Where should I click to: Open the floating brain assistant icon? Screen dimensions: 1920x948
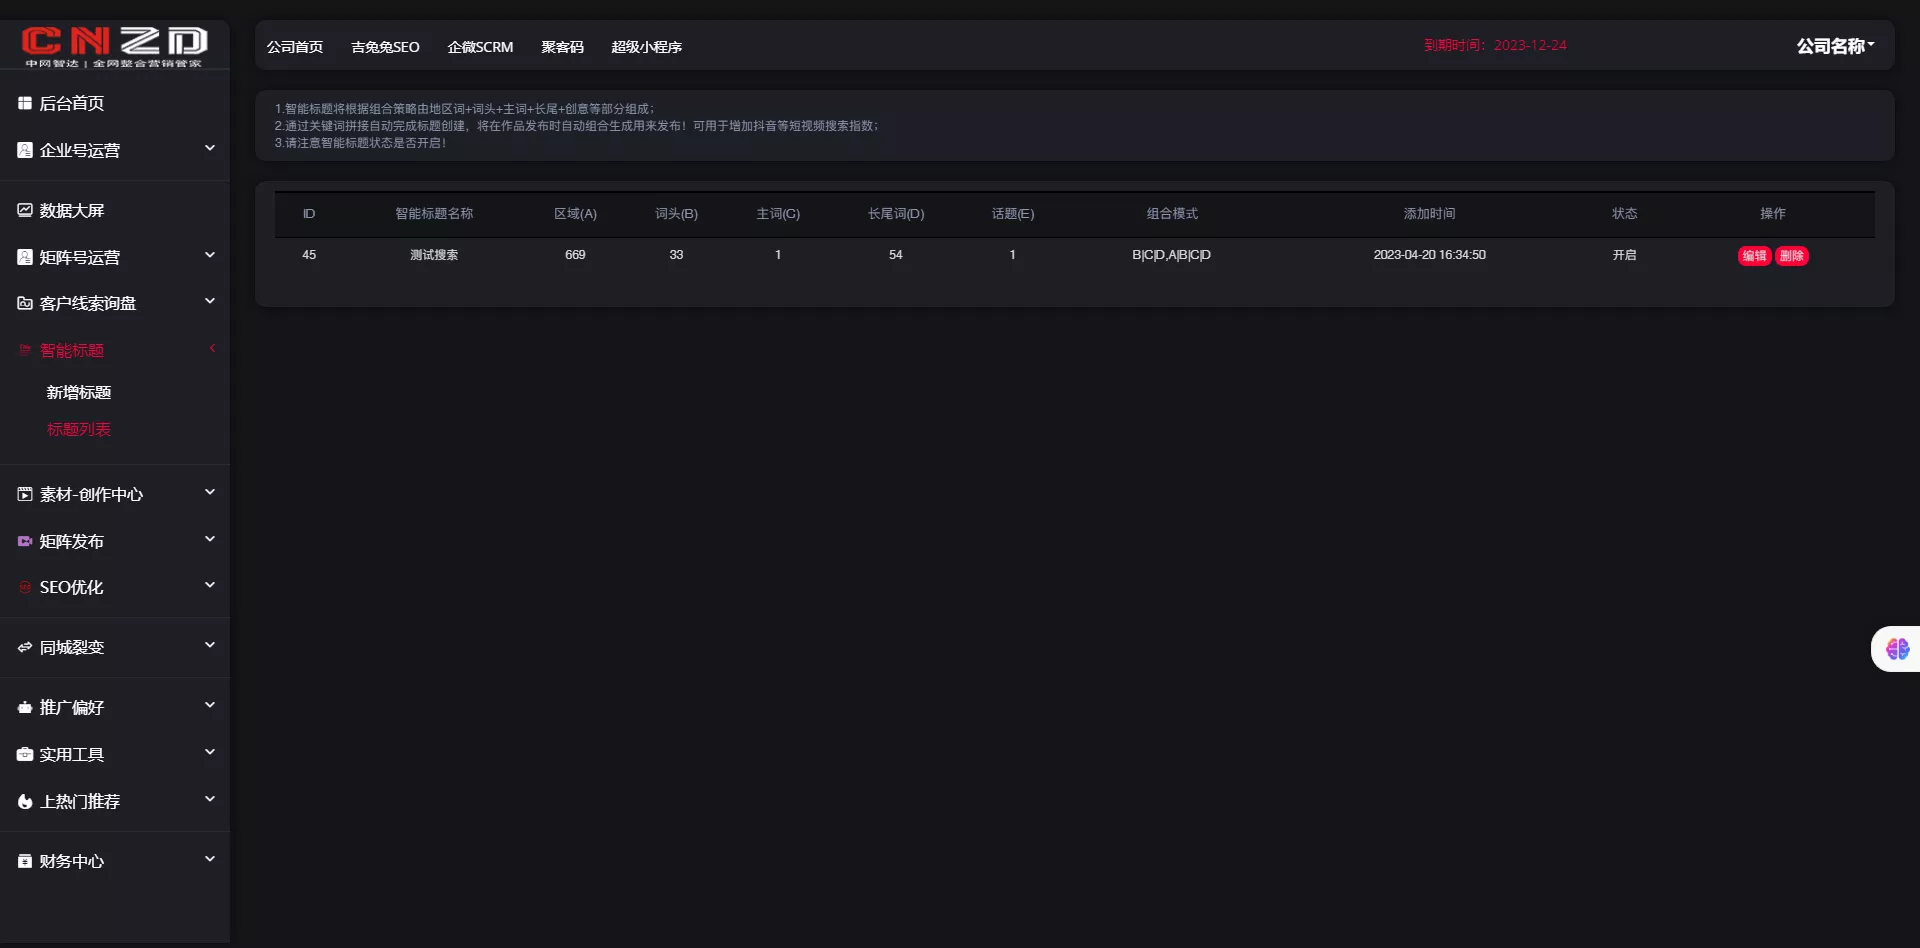1897,649
